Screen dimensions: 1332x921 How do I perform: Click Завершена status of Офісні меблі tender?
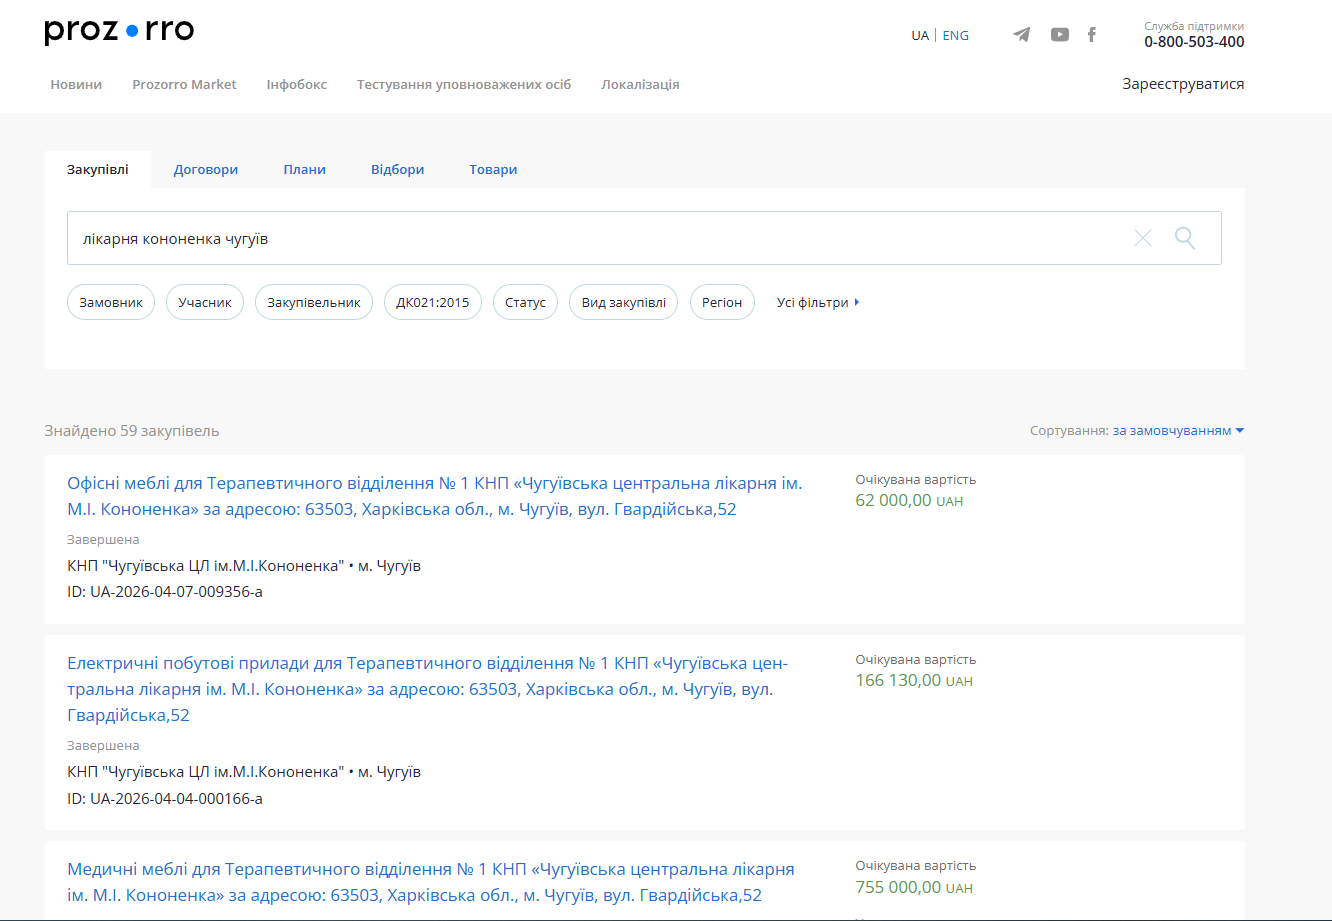tap(103, 540)
